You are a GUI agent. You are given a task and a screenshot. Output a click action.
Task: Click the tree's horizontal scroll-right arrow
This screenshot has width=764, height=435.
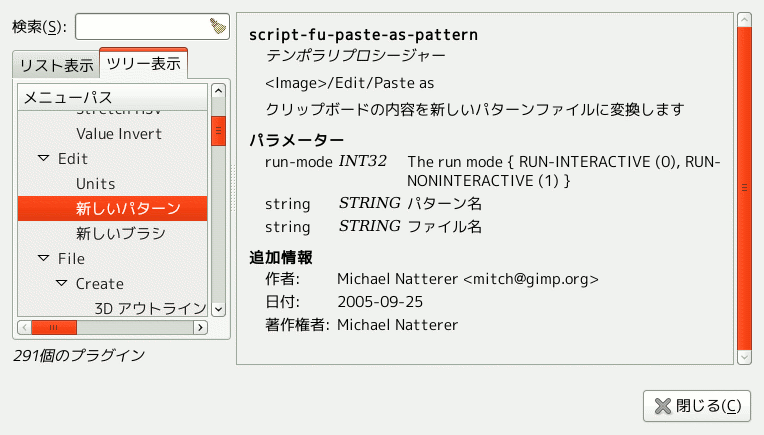pos(200,327)
